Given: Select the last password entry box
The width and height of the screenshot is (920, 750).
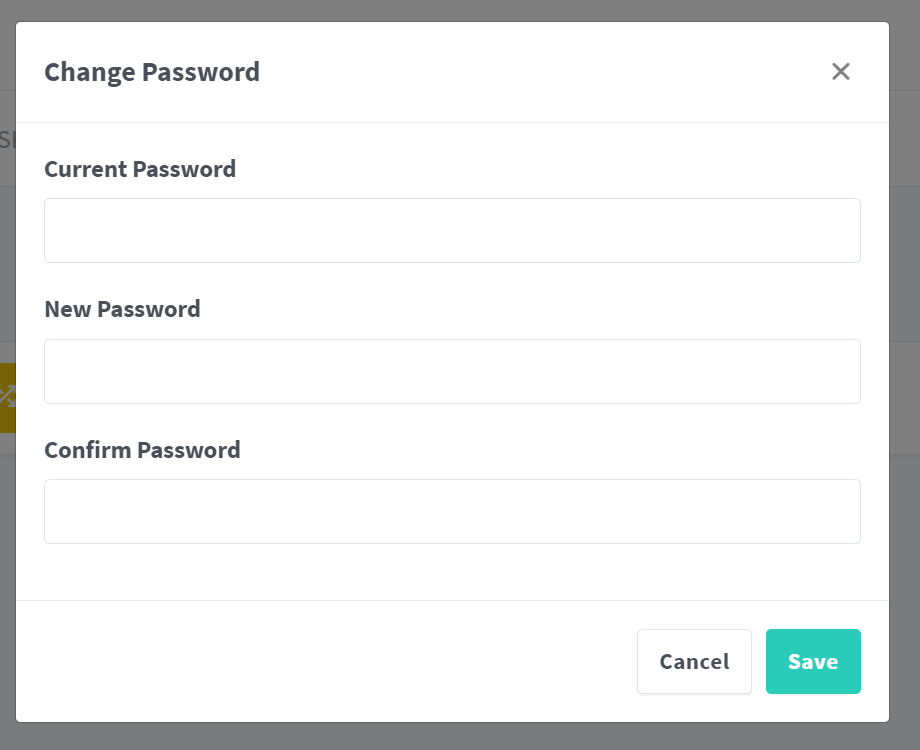Looking at the screenshot, I should (452, 511).
